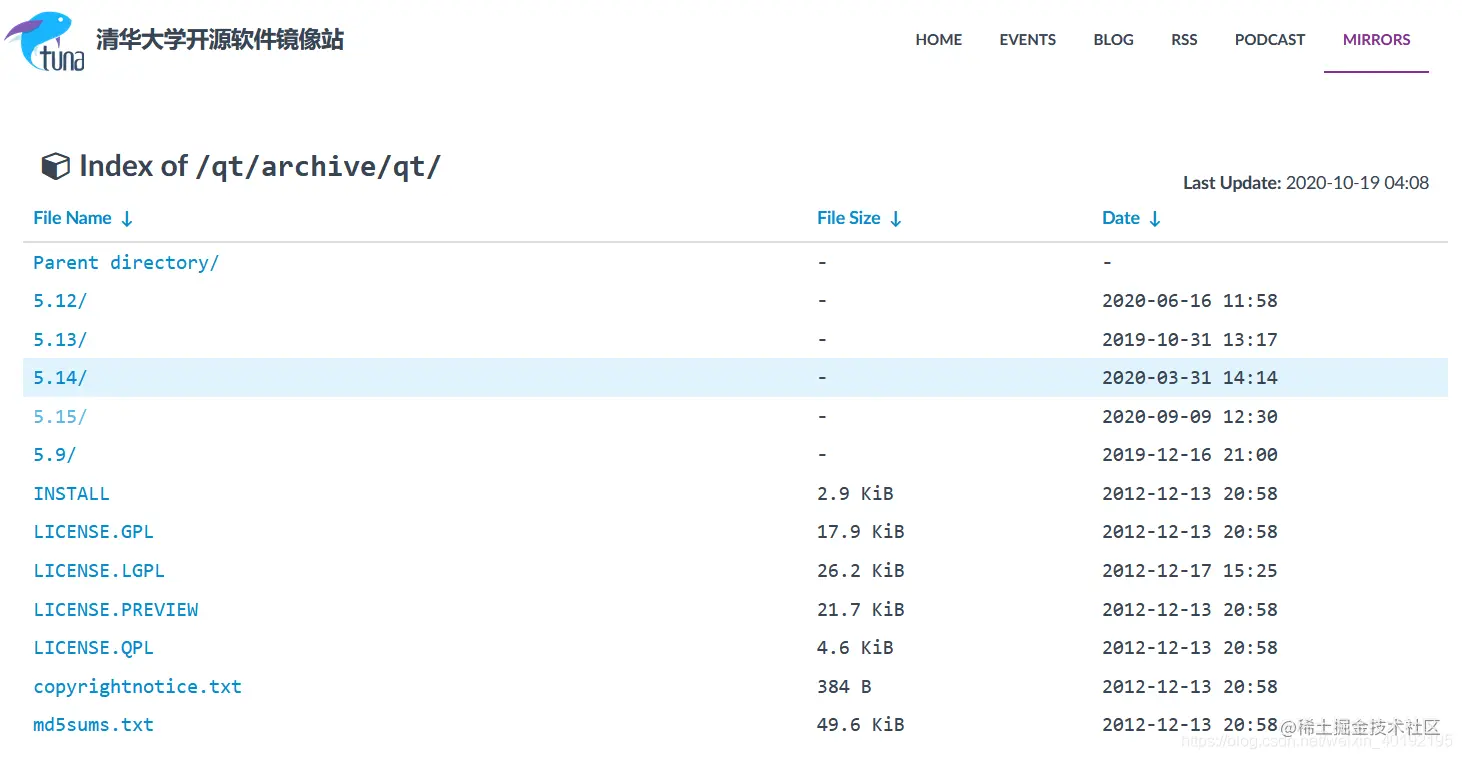Viewport: 1462px width, 759px height.
Task: Open LICENSE.GPL file link
Action: point(93,532)
